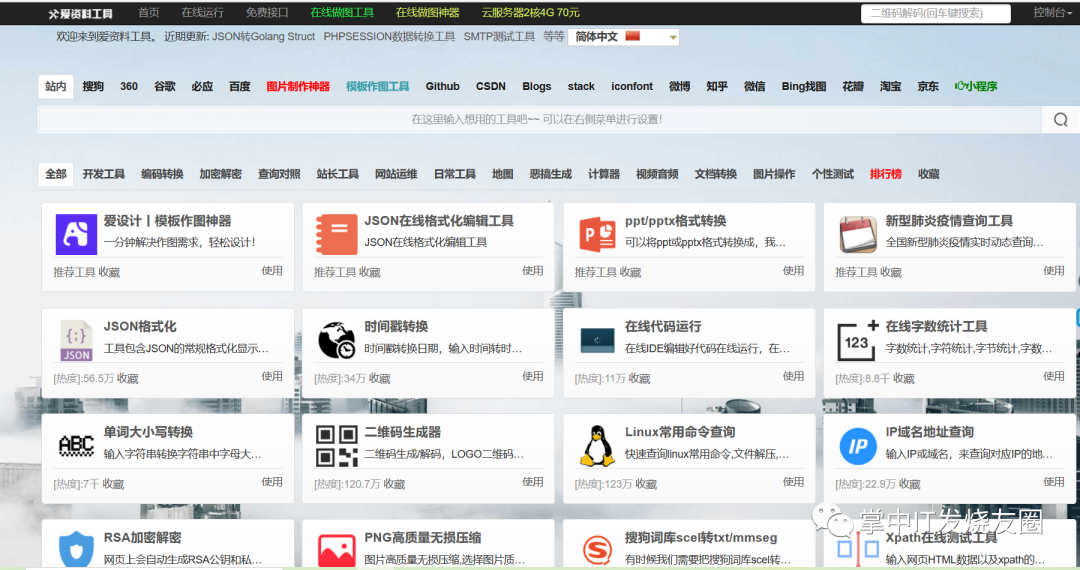Image resolution: width=1080 pixels, height=570 pixels.
Task: Click 使用 on the 二维码生成器 card
Action: coord(532,482)
